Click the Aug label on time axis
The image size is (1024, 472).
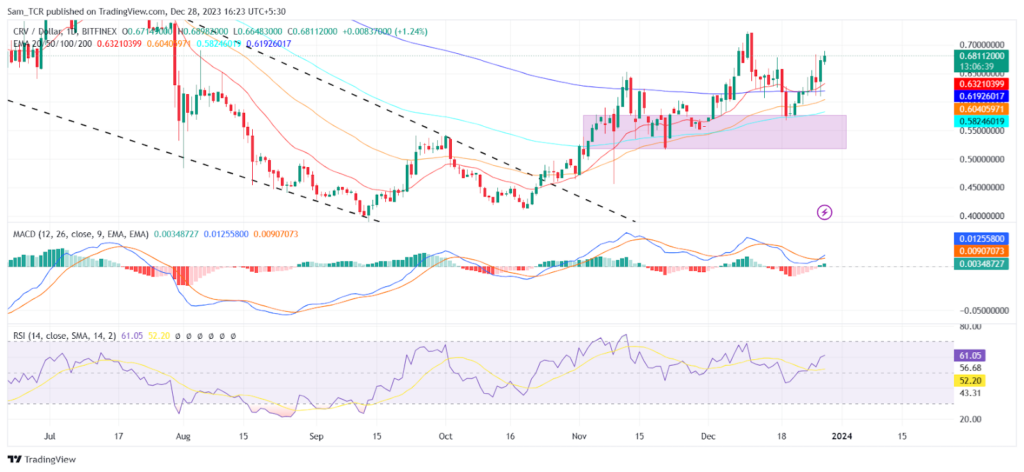click(184, 435)
